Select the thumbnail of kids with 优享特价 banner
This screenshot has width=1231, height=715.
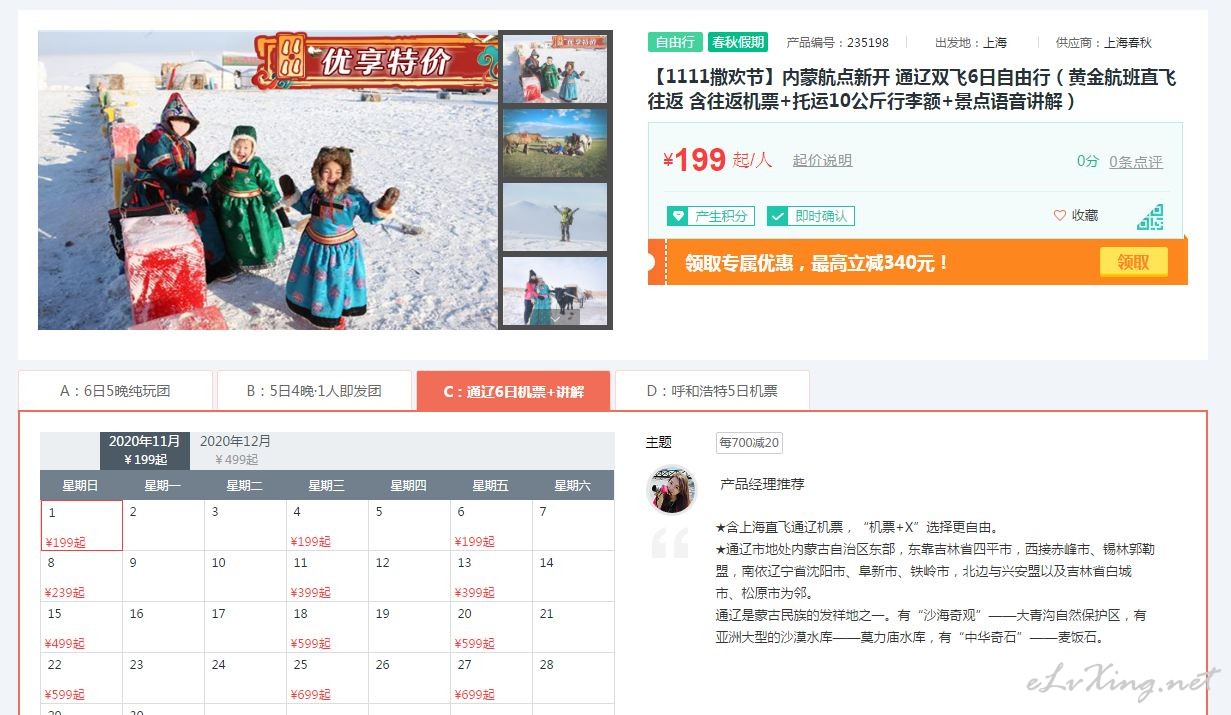[x=555, y=70]
